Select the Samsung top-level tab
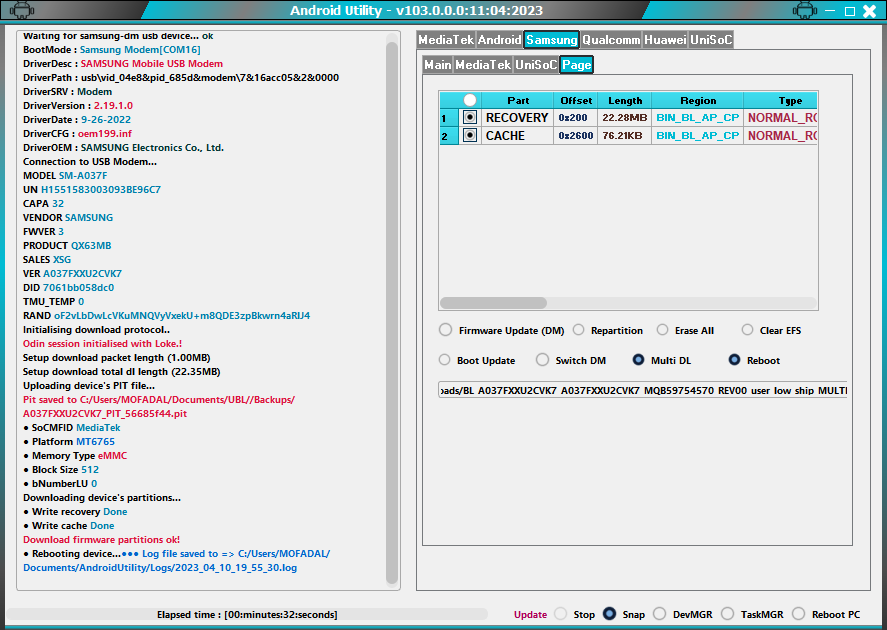 click(x=552, y=40)
